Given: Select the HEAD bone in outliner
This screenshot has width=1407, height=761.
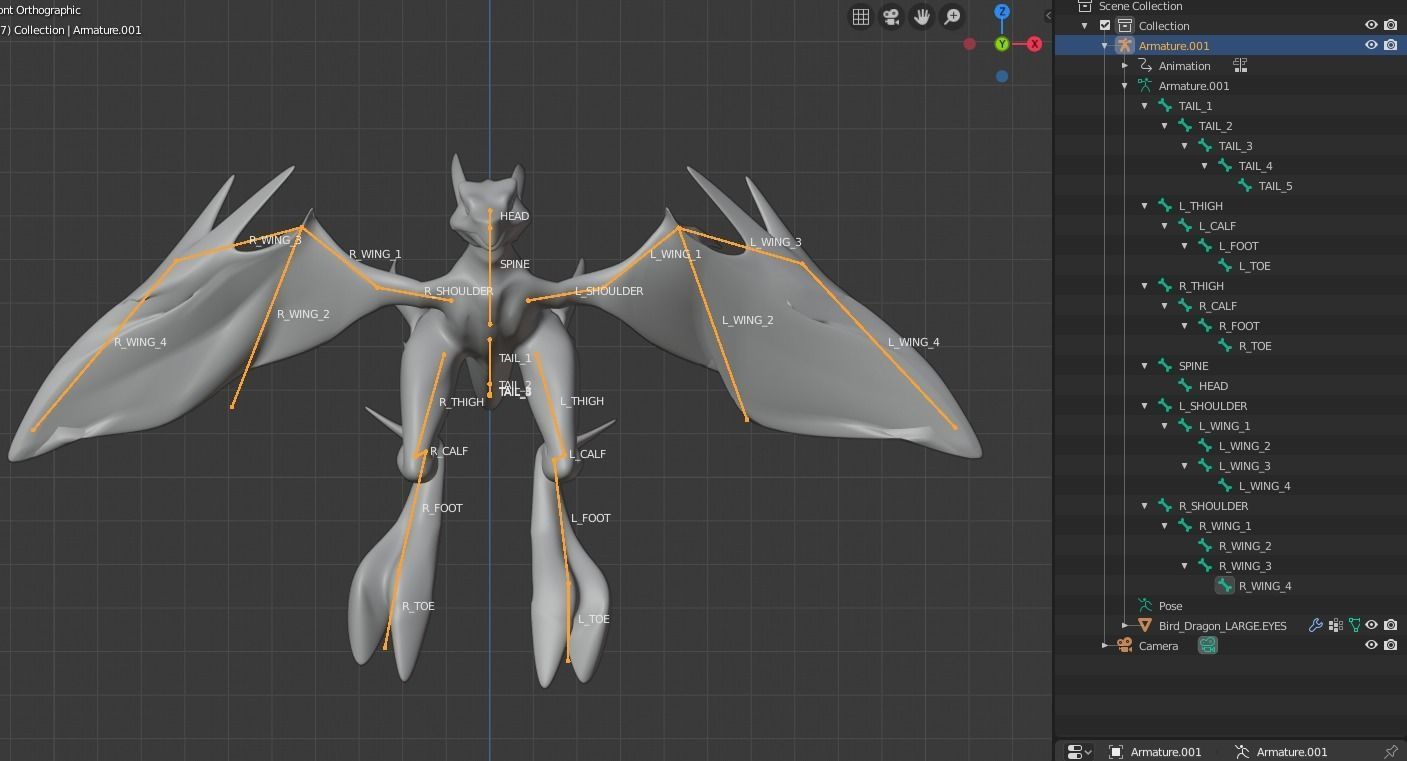Looking at the screenshot, I should [x=1213, y=386].
